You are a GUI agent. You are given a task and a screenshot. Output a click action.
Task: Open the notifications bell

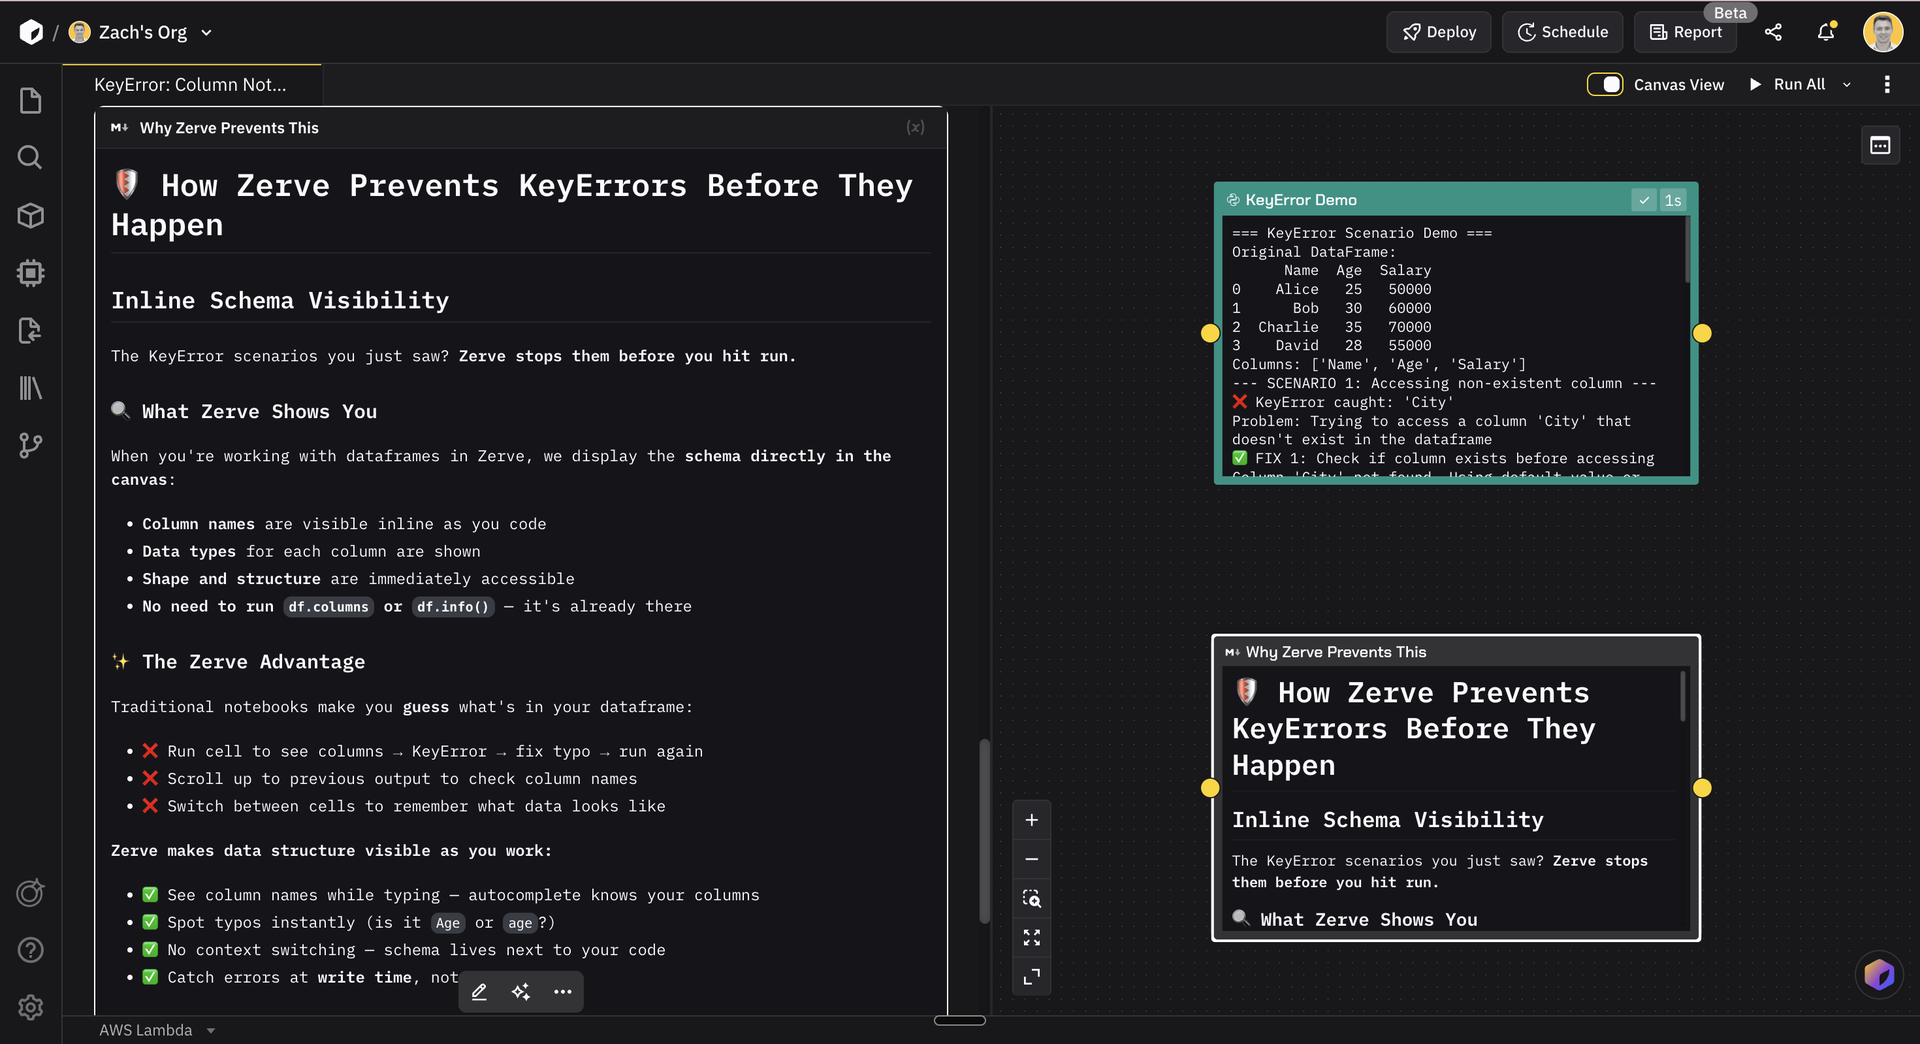point(1826,32)
